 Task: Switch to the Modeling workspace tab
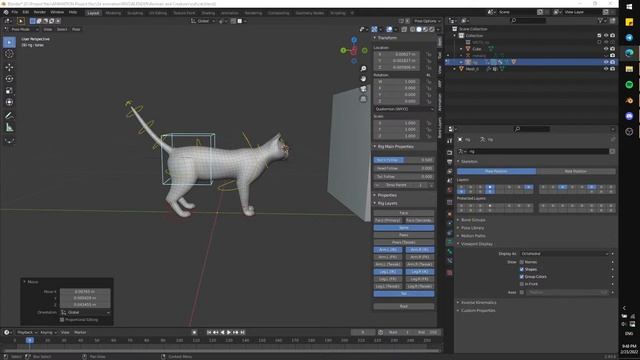point(113,13)
